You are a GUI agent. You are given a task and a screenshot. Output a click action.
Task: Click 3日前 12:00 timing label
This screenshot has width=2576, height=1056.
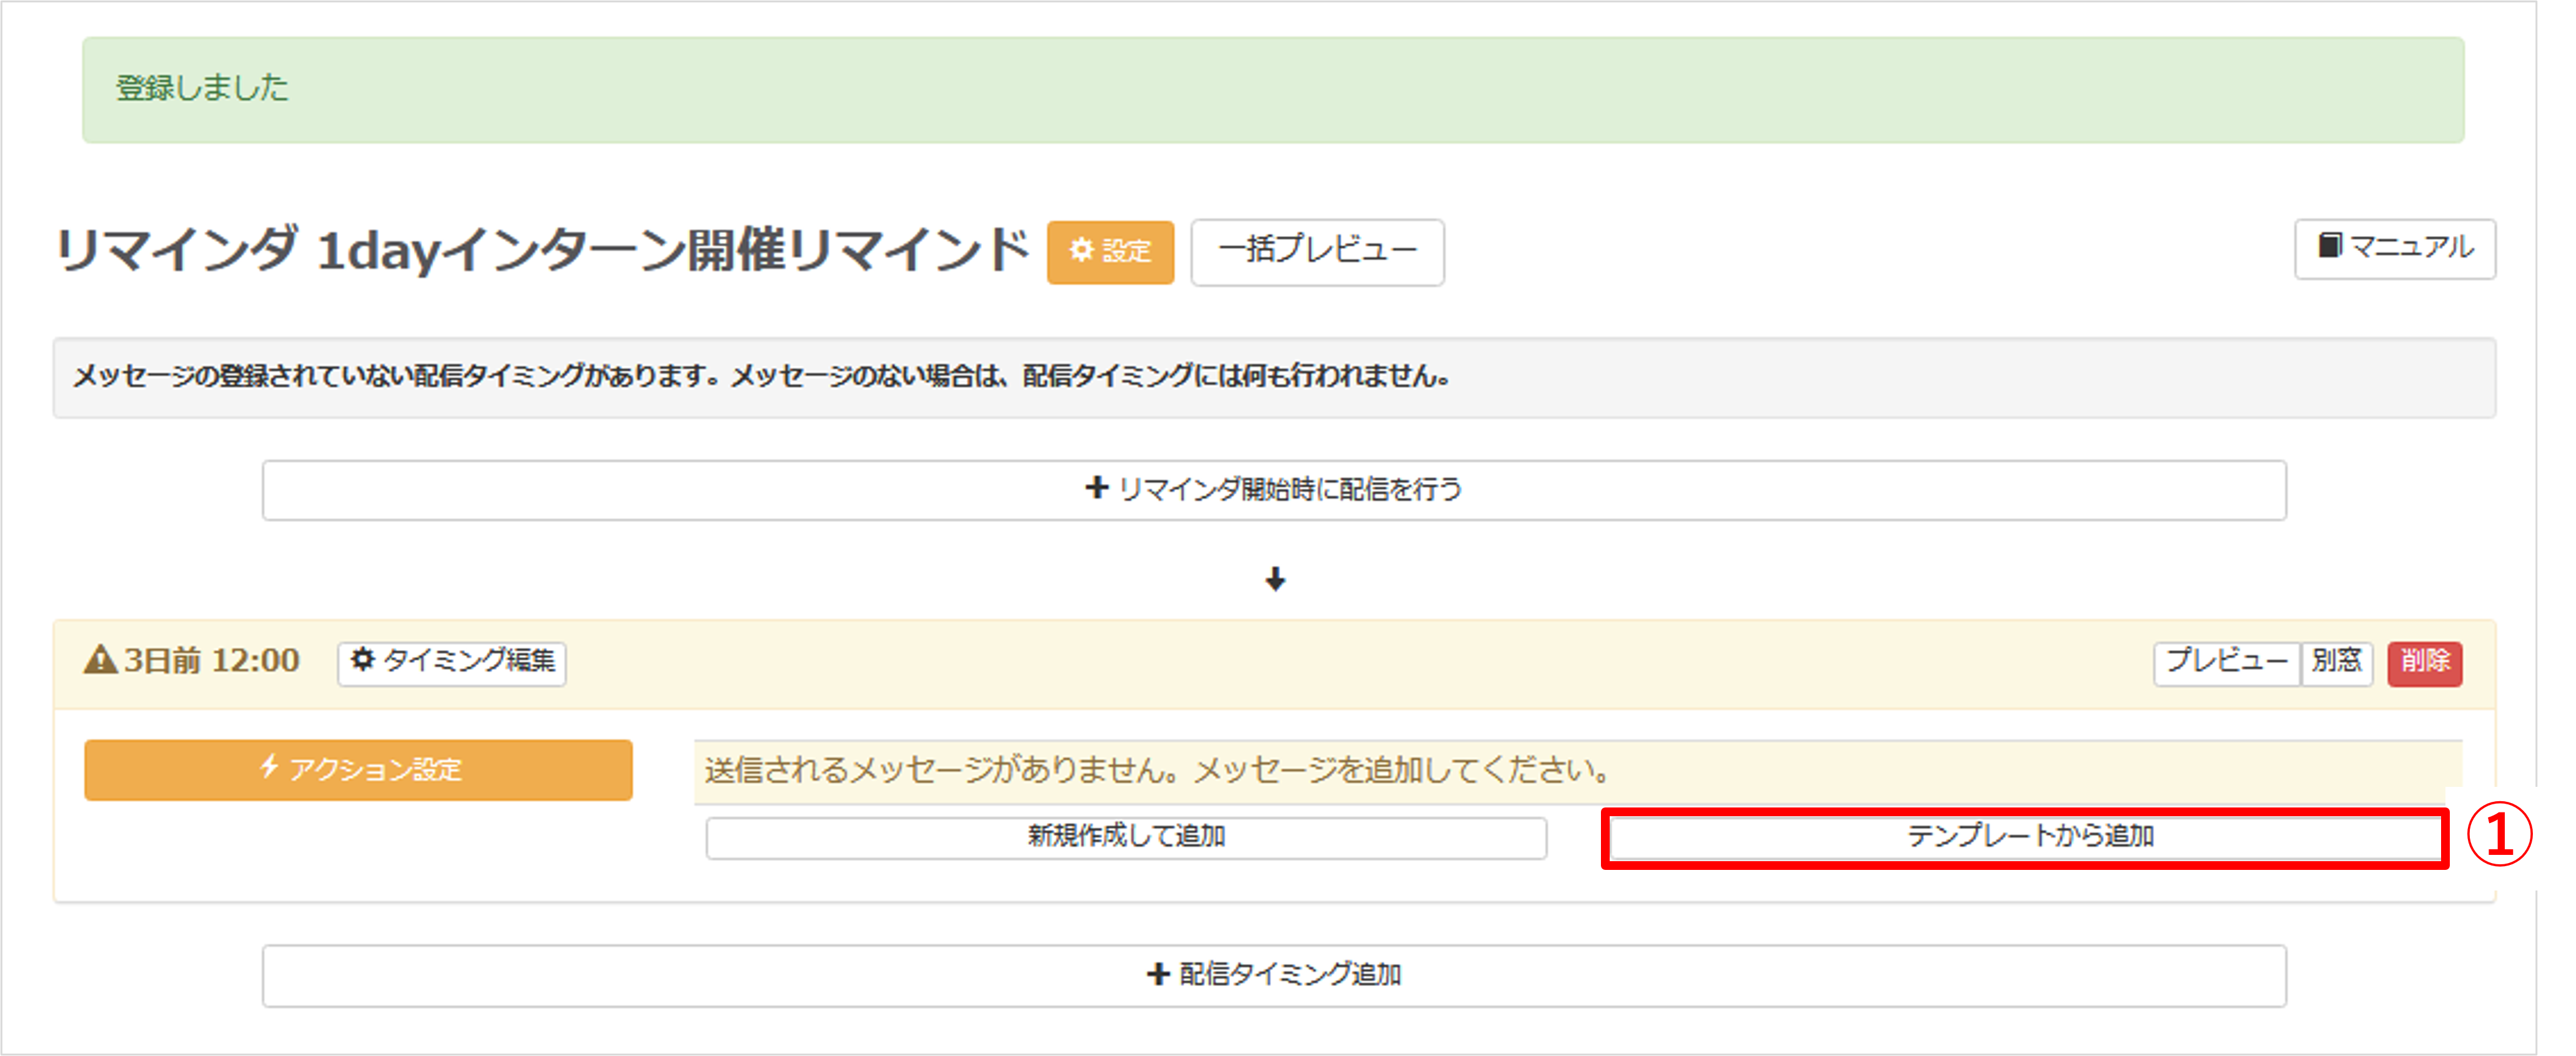tap(211, 661)
